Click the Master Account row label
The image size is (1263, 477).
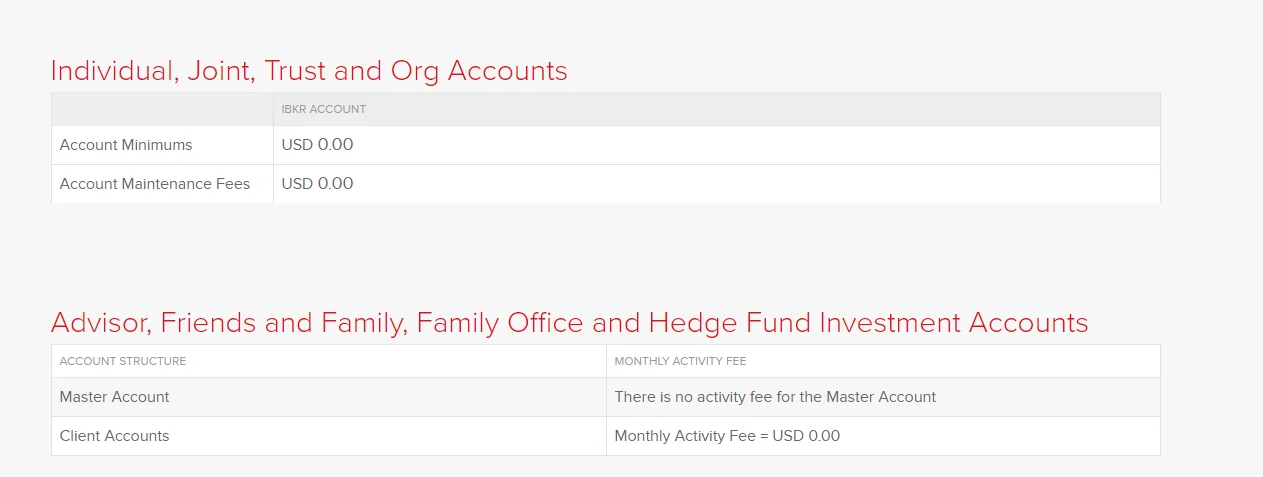(115, 397)
